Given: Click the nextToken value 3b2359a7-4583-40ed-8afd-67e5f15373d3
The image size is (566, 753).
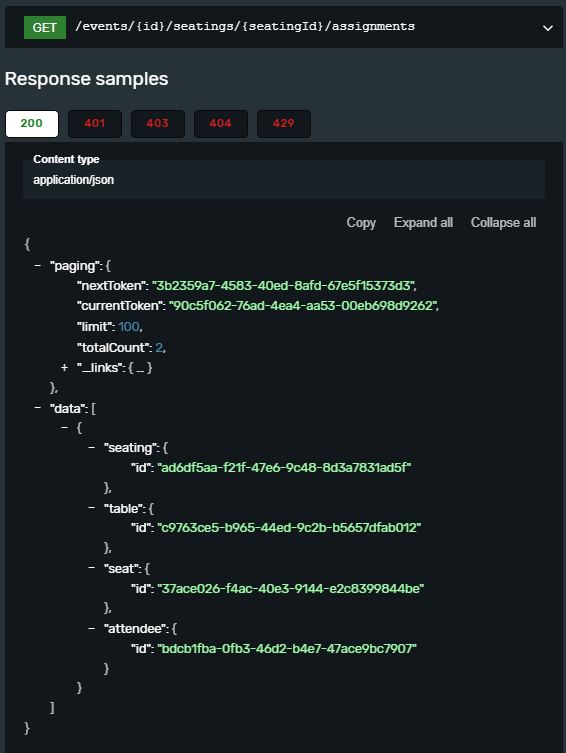Looking at the screenshot, I should 283,286.
